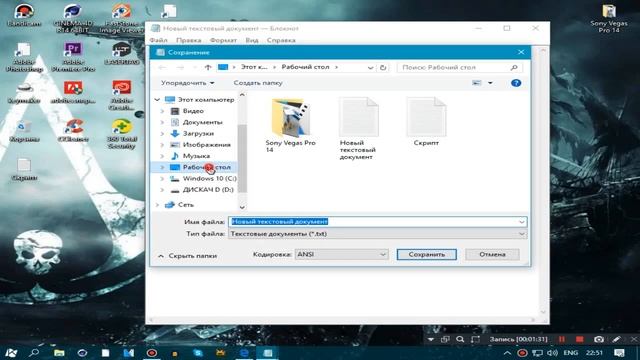Take a screenshot with the recorder camera icon

pos(599,339)
